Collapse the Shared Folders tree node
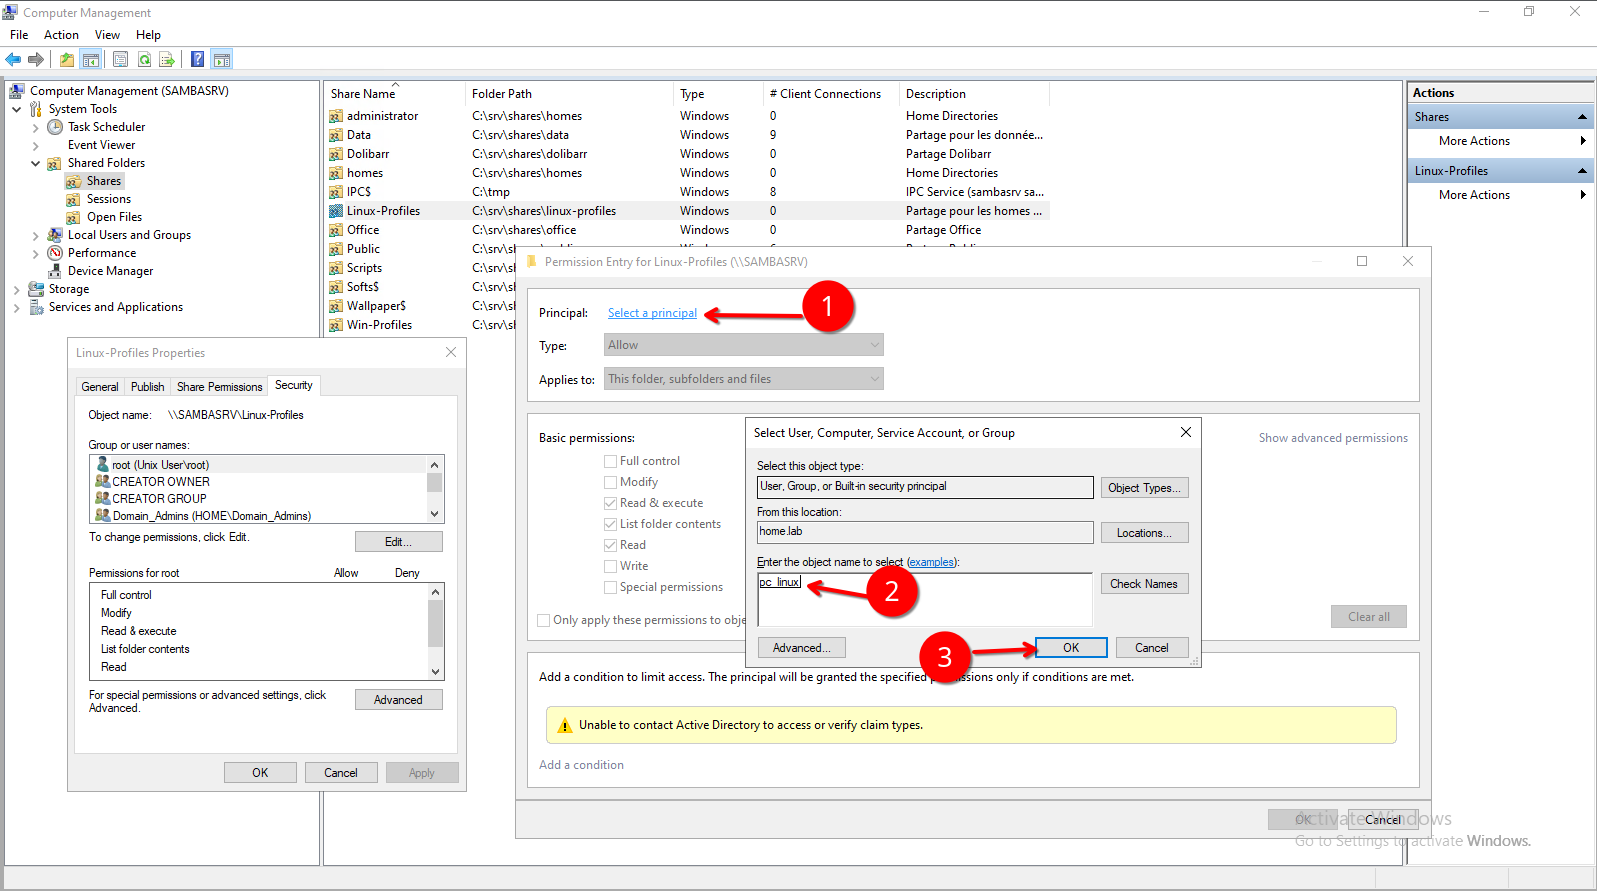This screenshot has height=891, width=1597. pos(35,163)
